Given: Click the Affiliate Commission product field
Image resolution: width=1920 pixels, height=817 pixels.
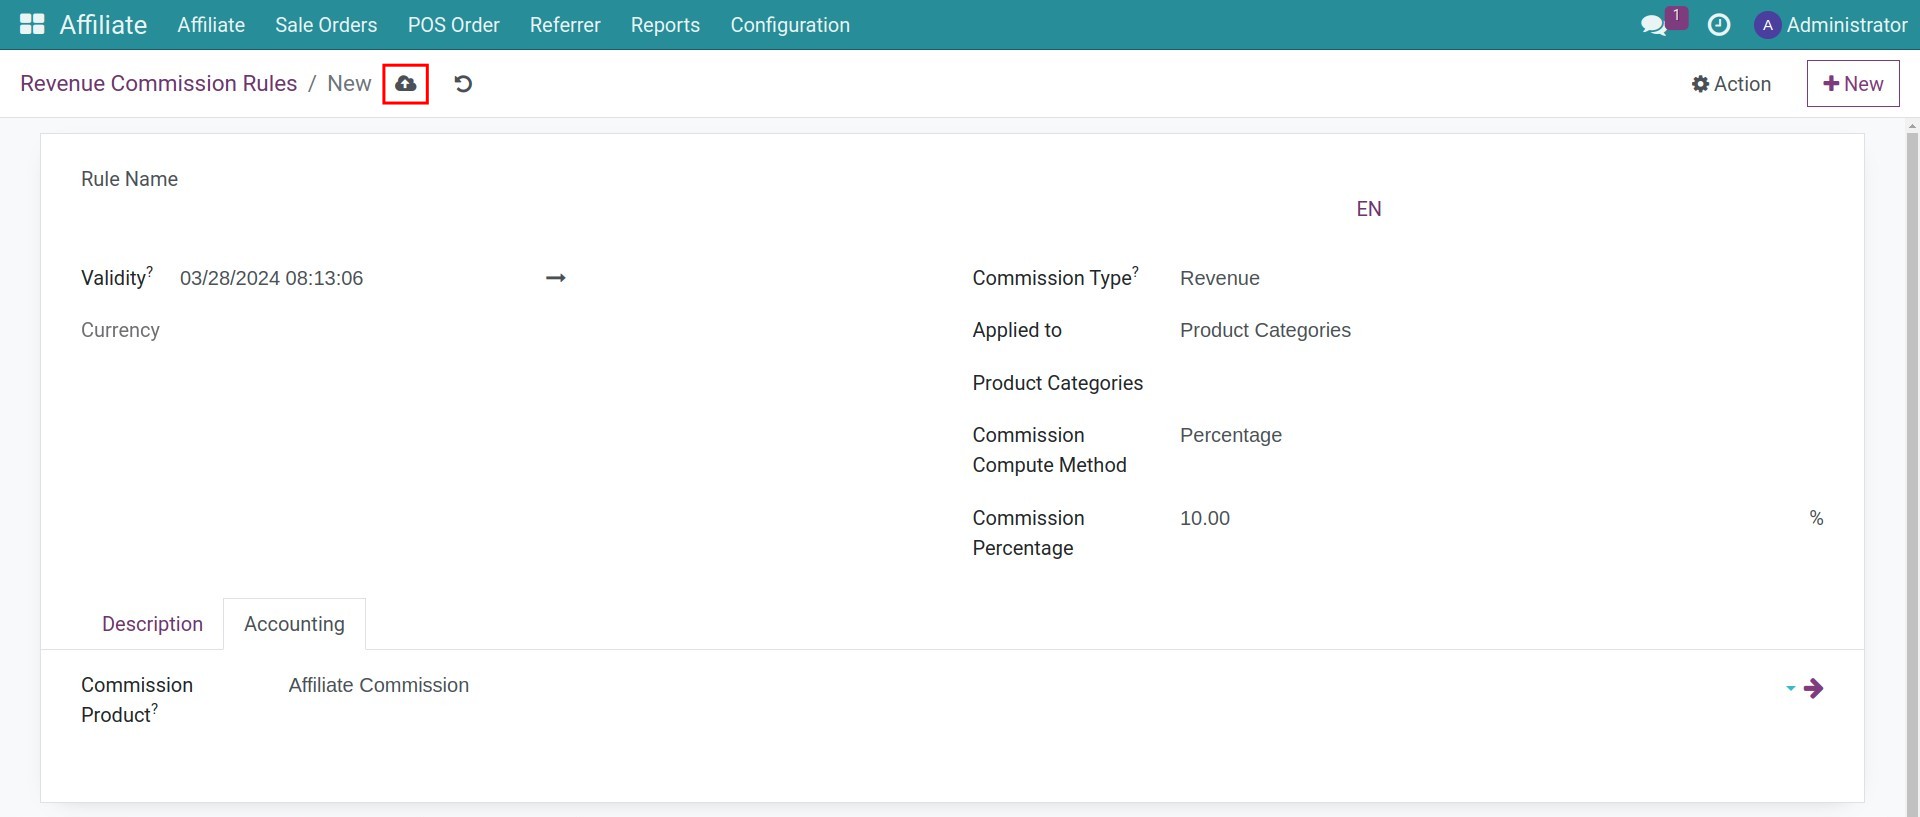Looking at the screenshot, I should [x=1033, y=685].
